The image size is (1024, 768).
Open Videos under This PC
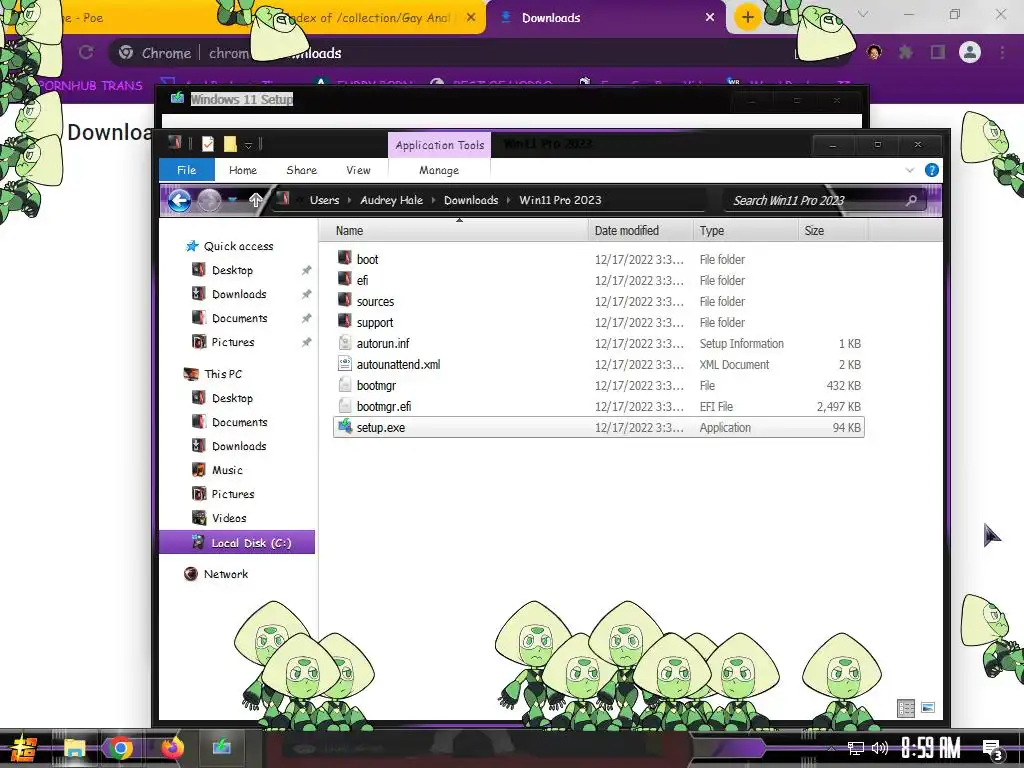coord(229,519)
